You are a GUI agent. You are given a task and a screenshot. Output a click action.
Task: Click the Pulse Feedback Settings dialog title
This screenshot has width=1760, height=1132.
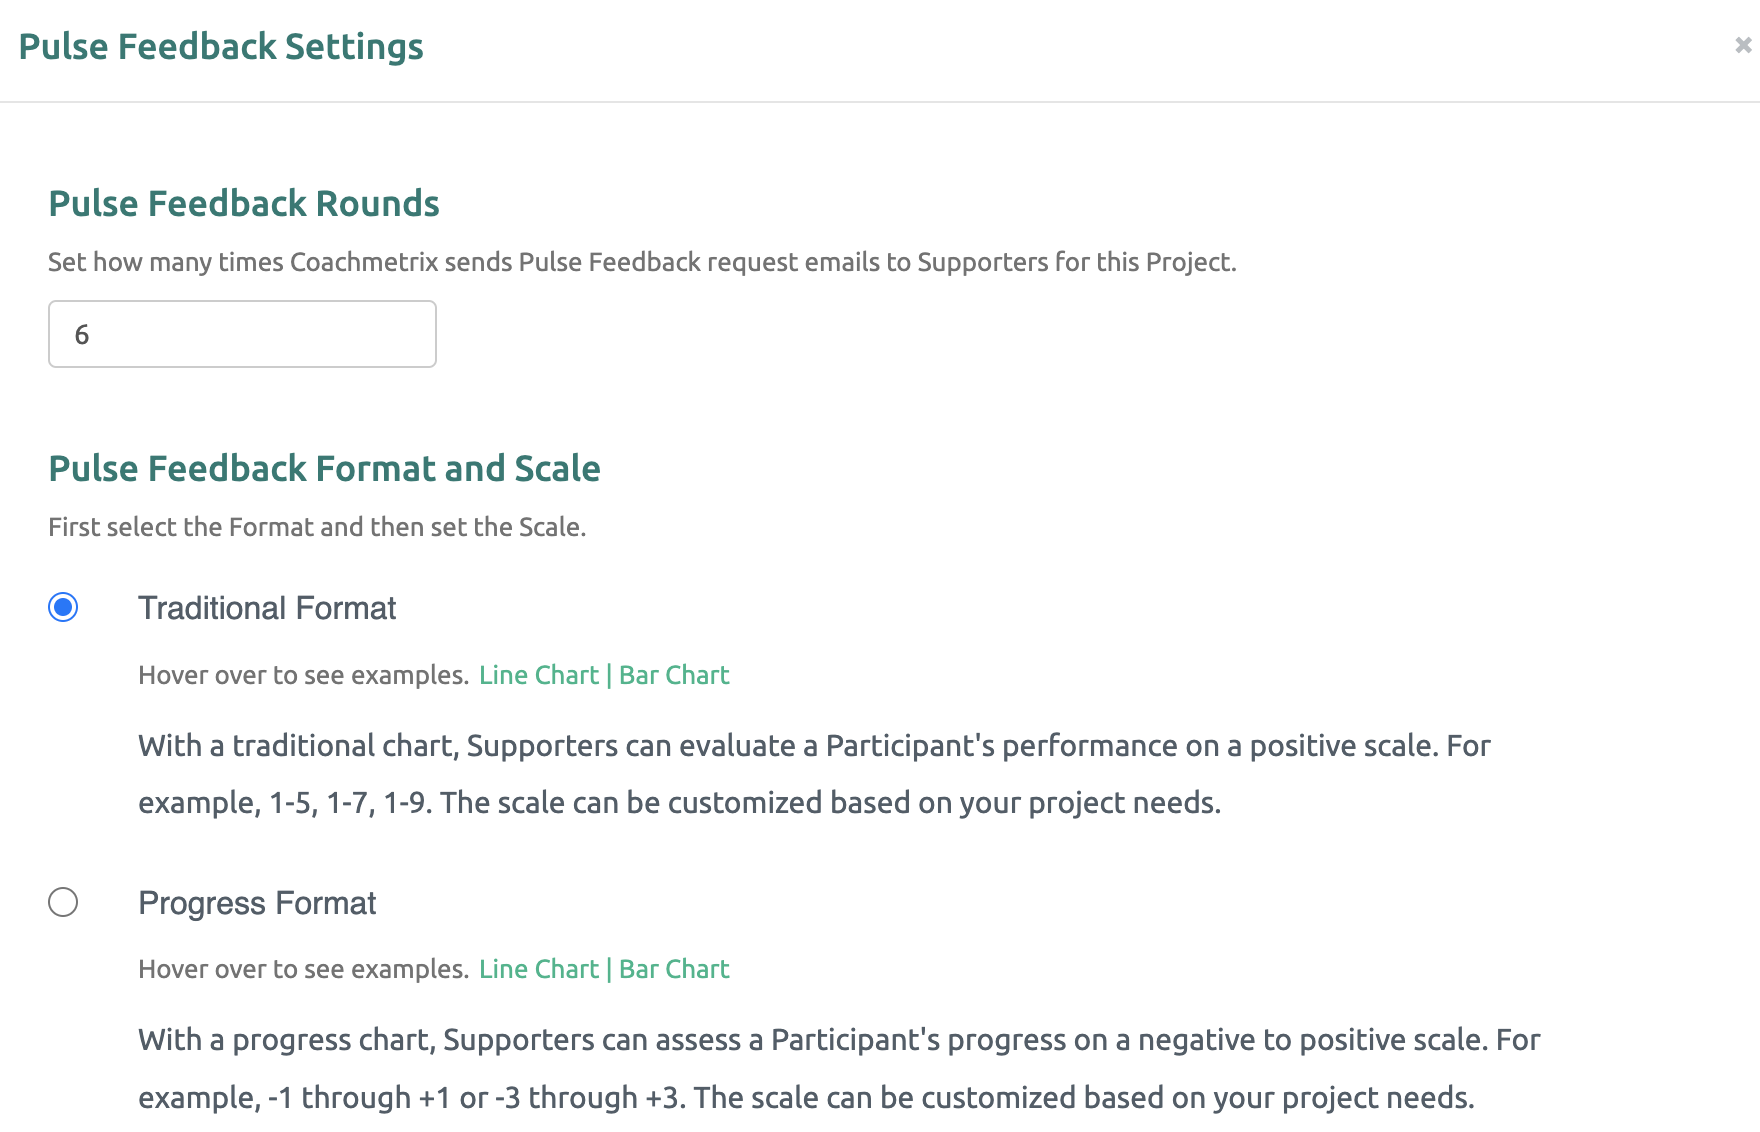click(221, 47)
